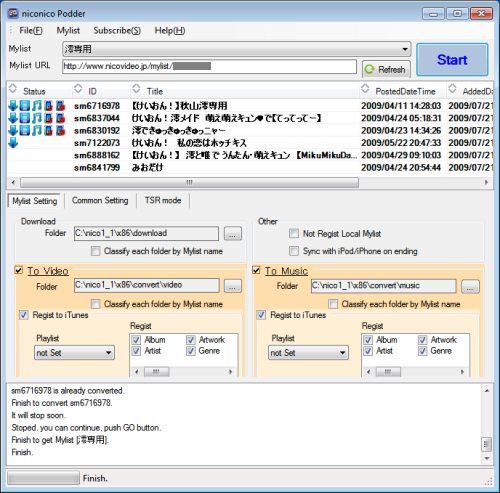The width and height of the screenshot is (500, 493).
Task: Open the Mylist menu
Action: 68,30
